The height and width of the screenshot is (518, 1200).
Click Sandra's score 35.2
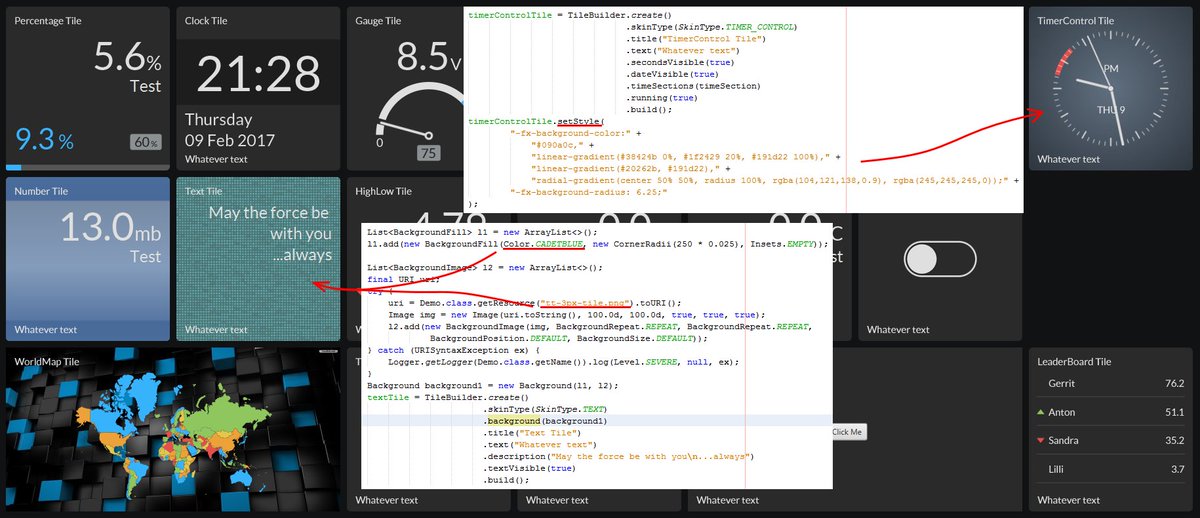pos(1174,440)
